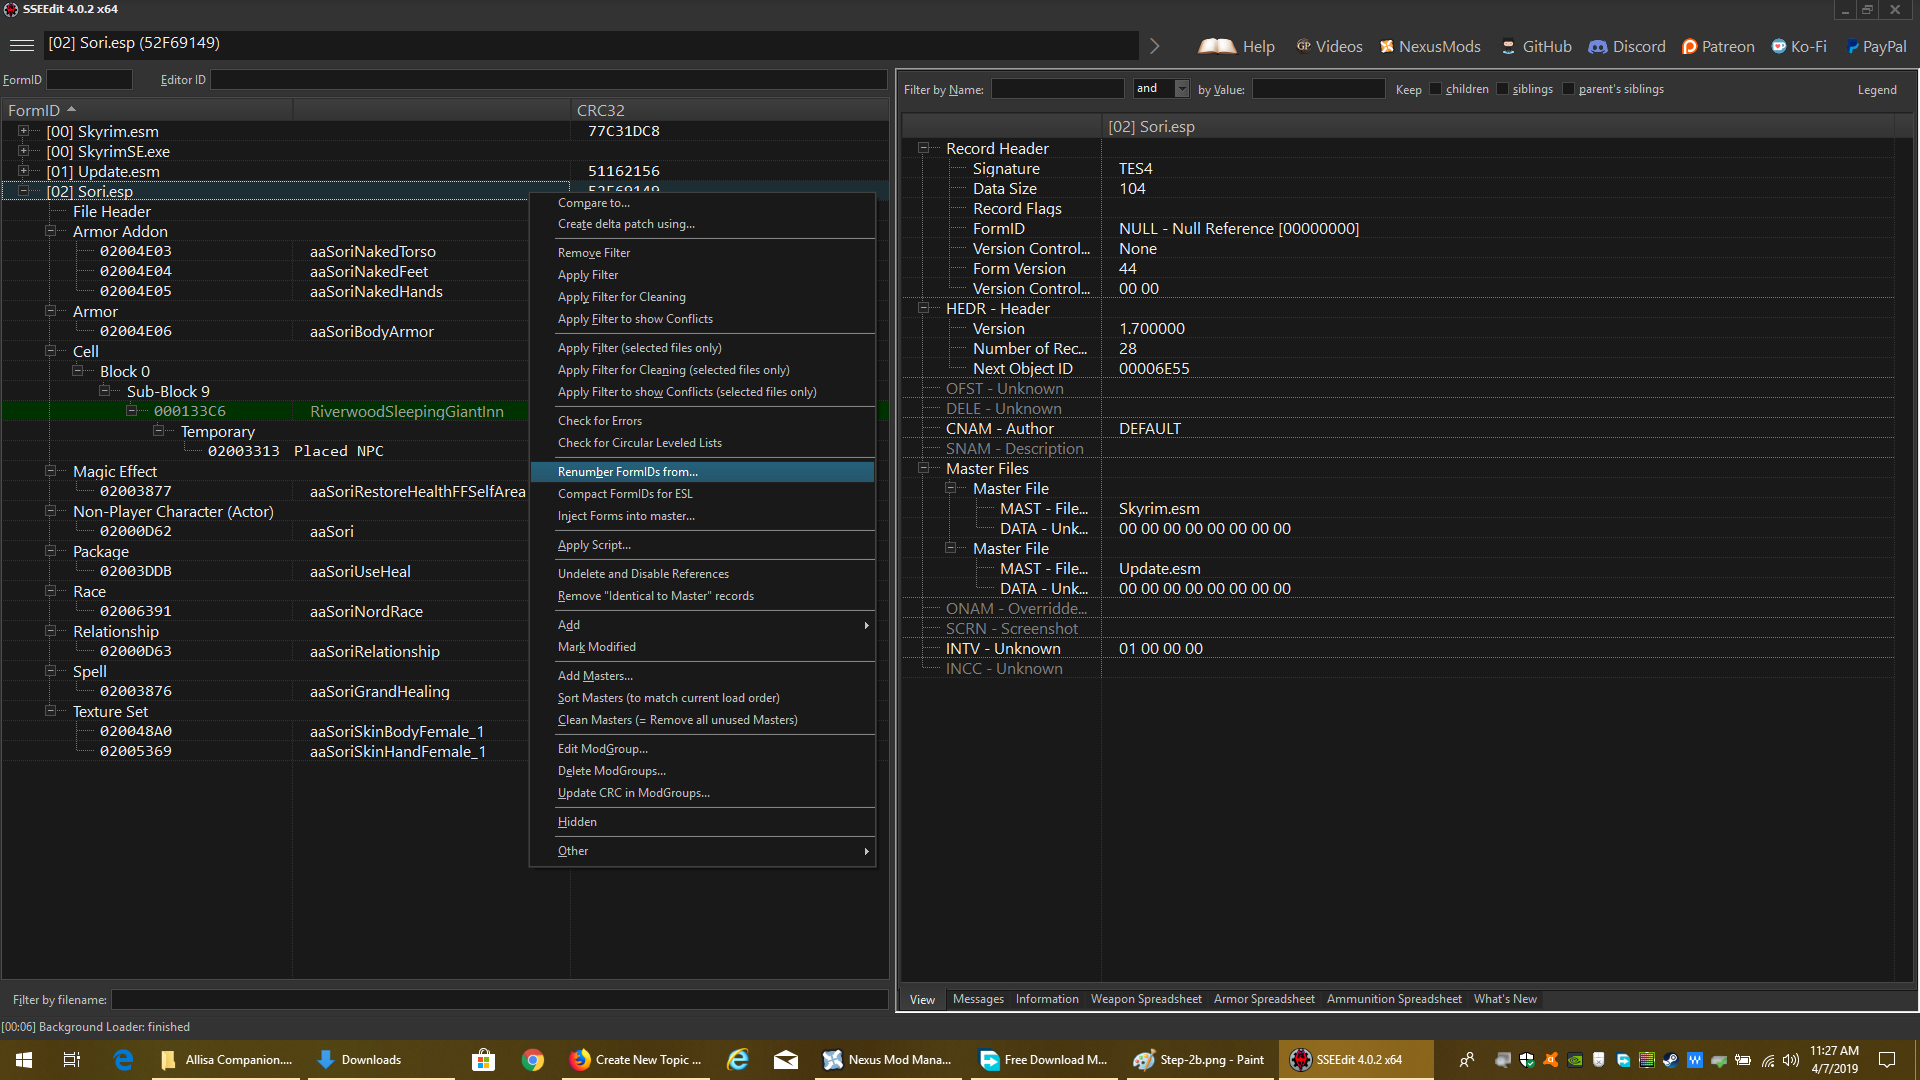Open the Ko-Fi link icon
The image size is (1920, 1080).
[1778, 46]
